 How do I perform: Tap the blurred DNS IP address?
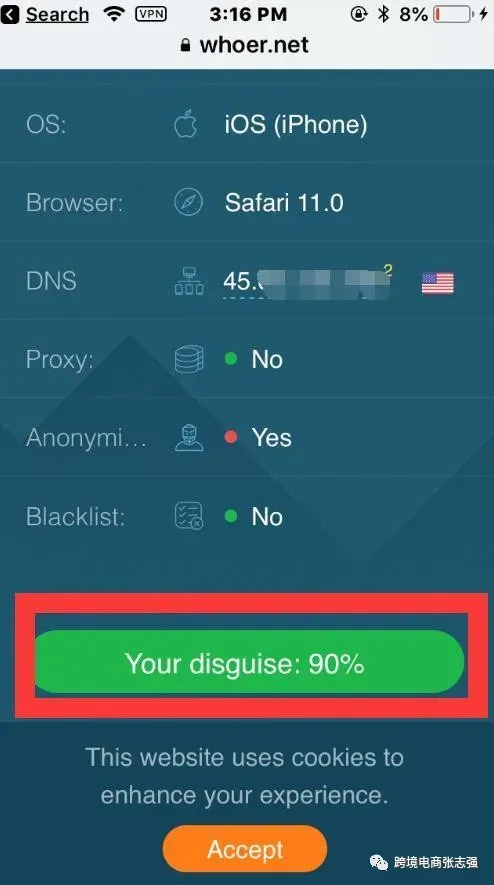click(x=307, y=282)
